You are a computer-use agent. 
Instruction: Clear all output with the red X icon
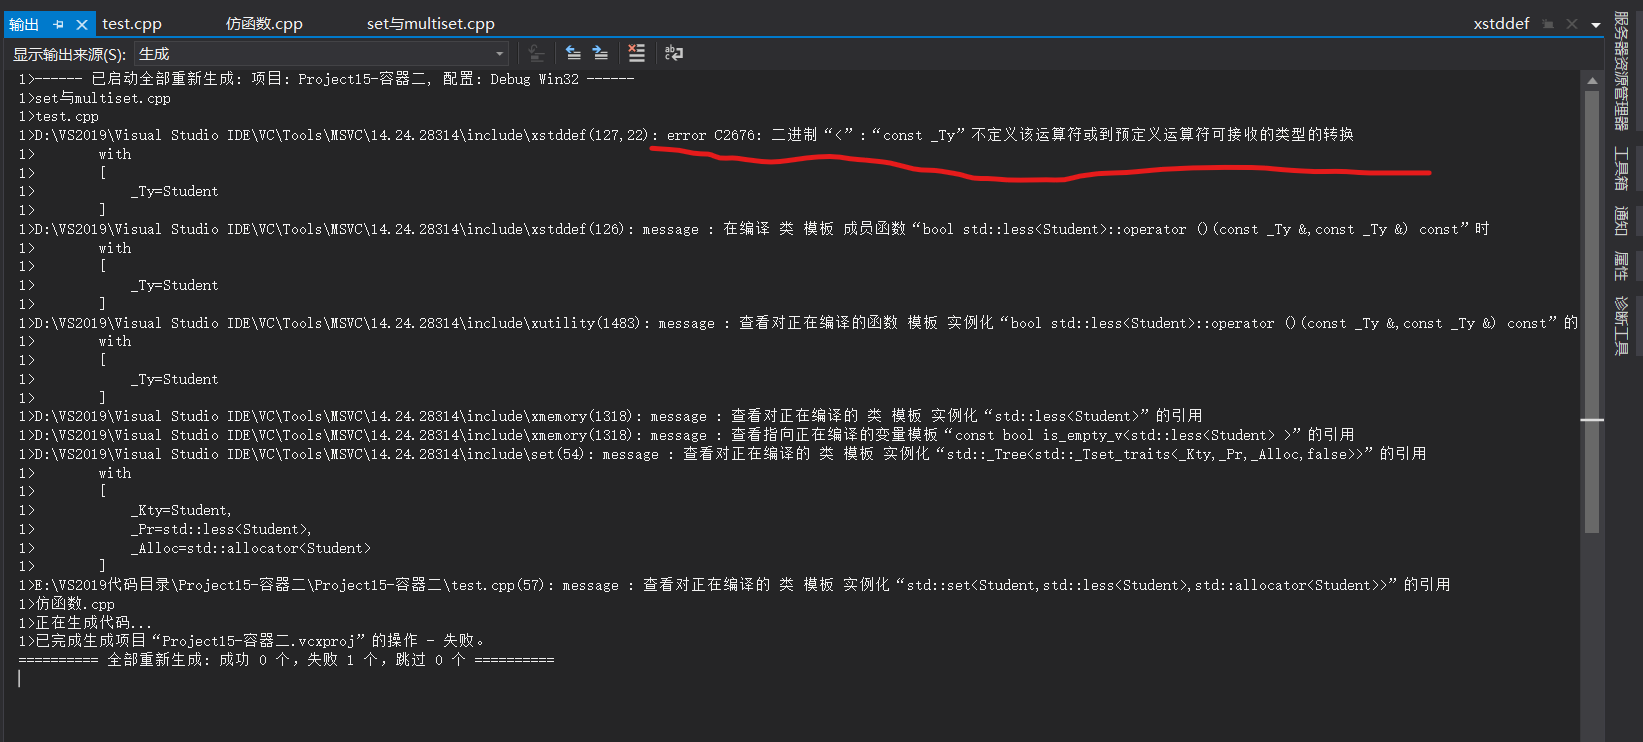coord(636,54)
